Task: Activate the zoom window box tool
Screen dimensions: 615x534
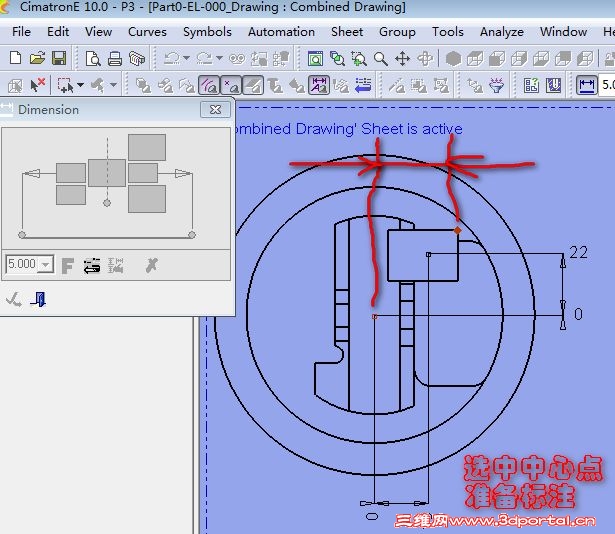Action: pos(359,59)
